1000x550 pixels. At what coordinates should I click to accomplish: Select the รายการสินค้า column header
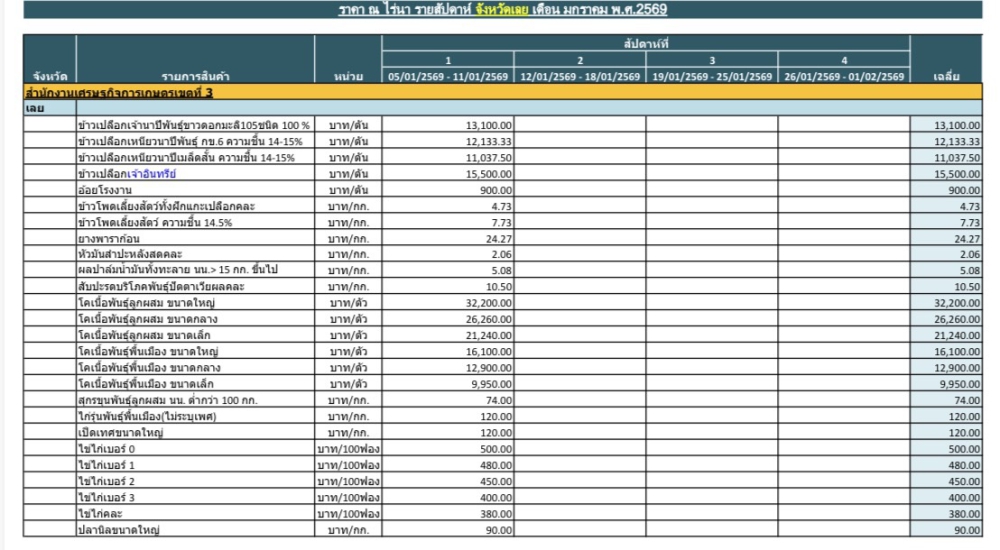click(195, 77)
